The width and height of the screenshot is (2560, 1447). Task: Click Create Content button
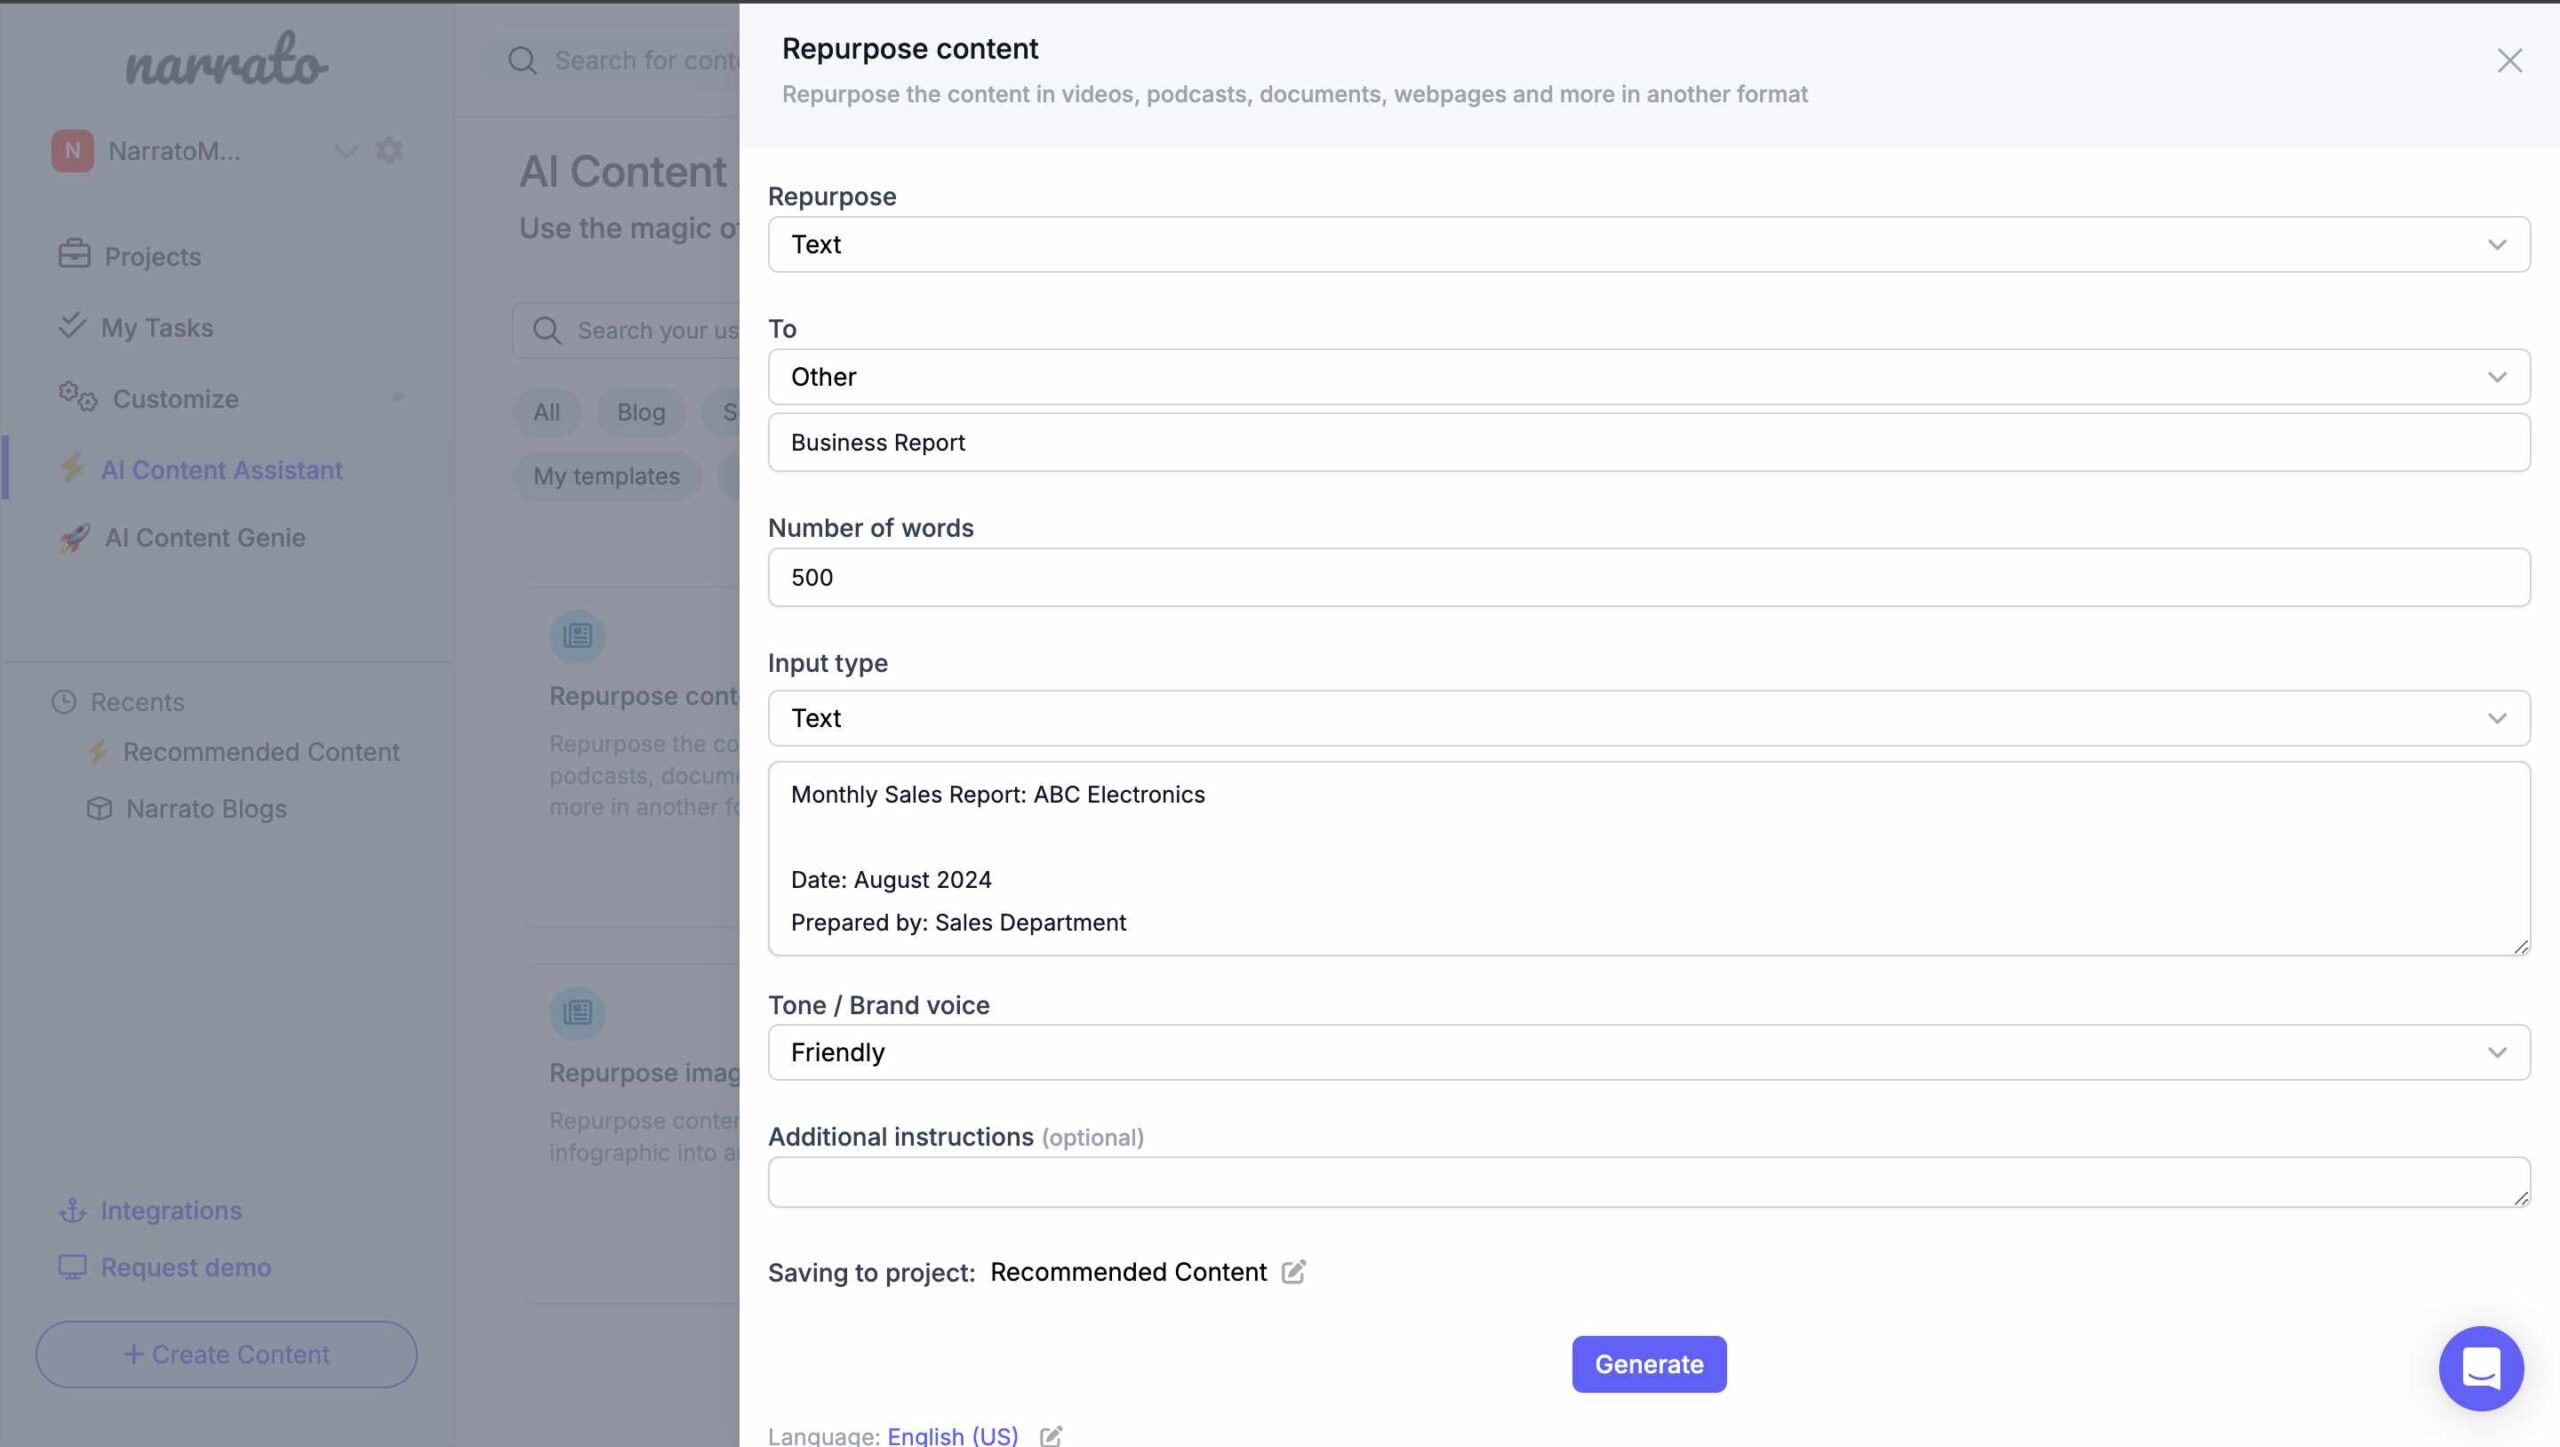(225, 1354)
